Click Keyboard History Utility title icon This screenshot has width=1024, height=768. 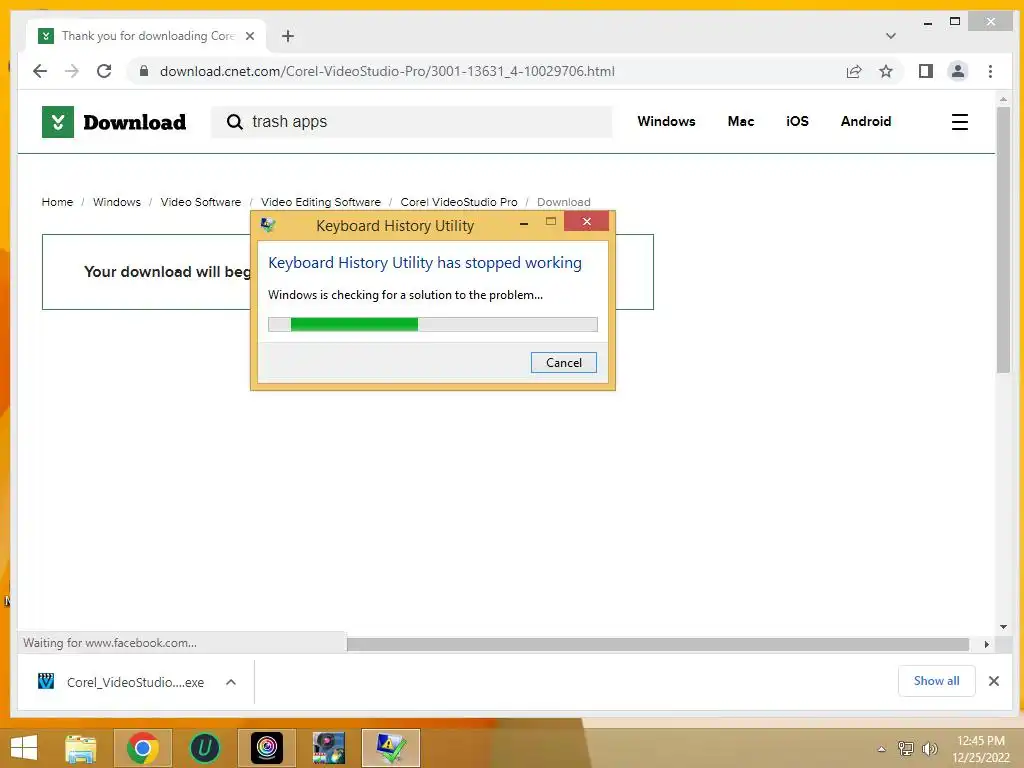tap(268, 225)
